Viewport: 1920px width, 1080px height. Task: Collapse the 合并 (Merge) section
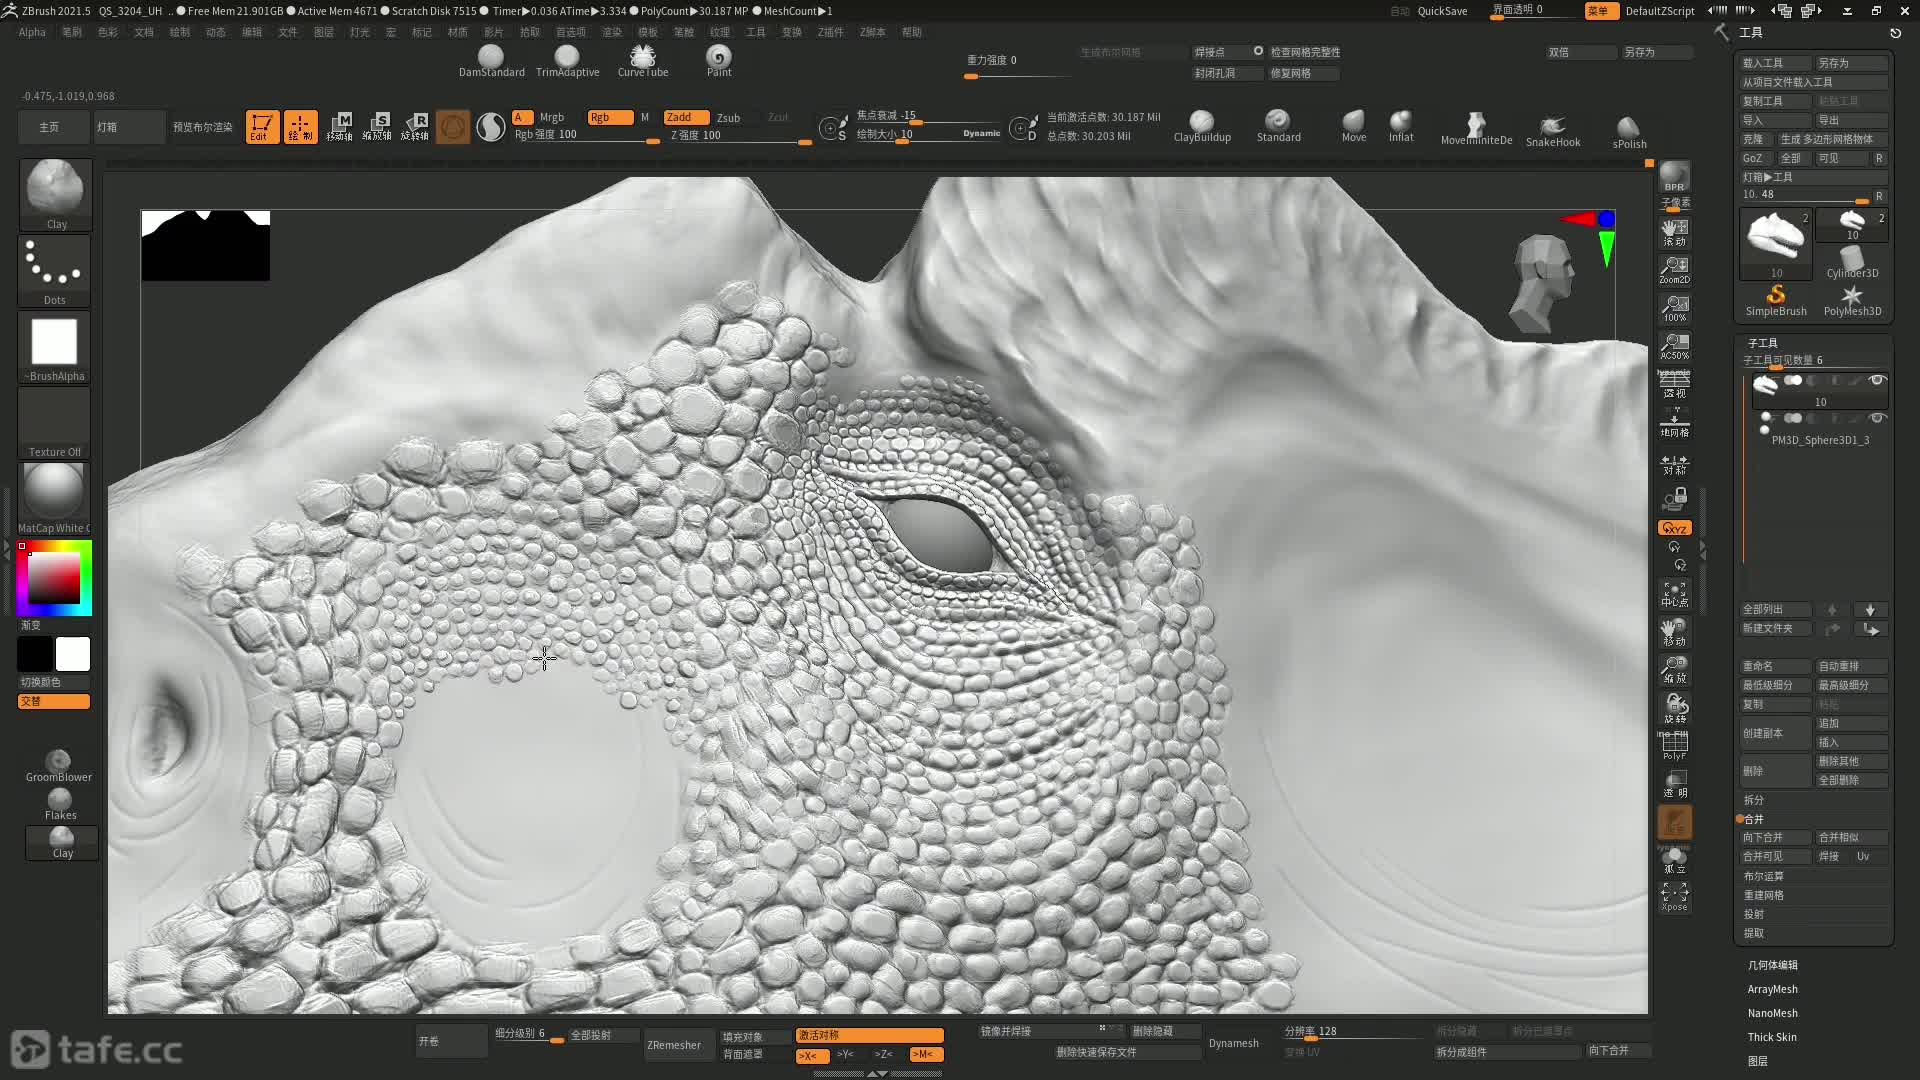click(1754, 819)
